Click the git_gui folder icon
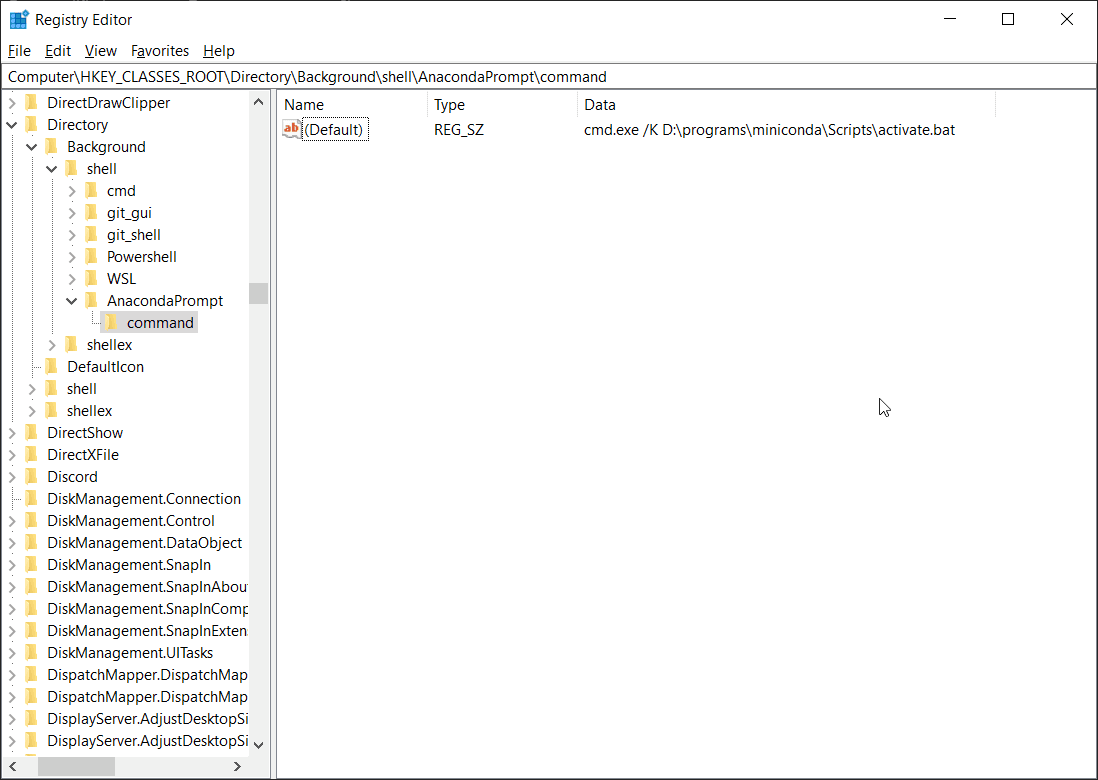 [92, 213]
